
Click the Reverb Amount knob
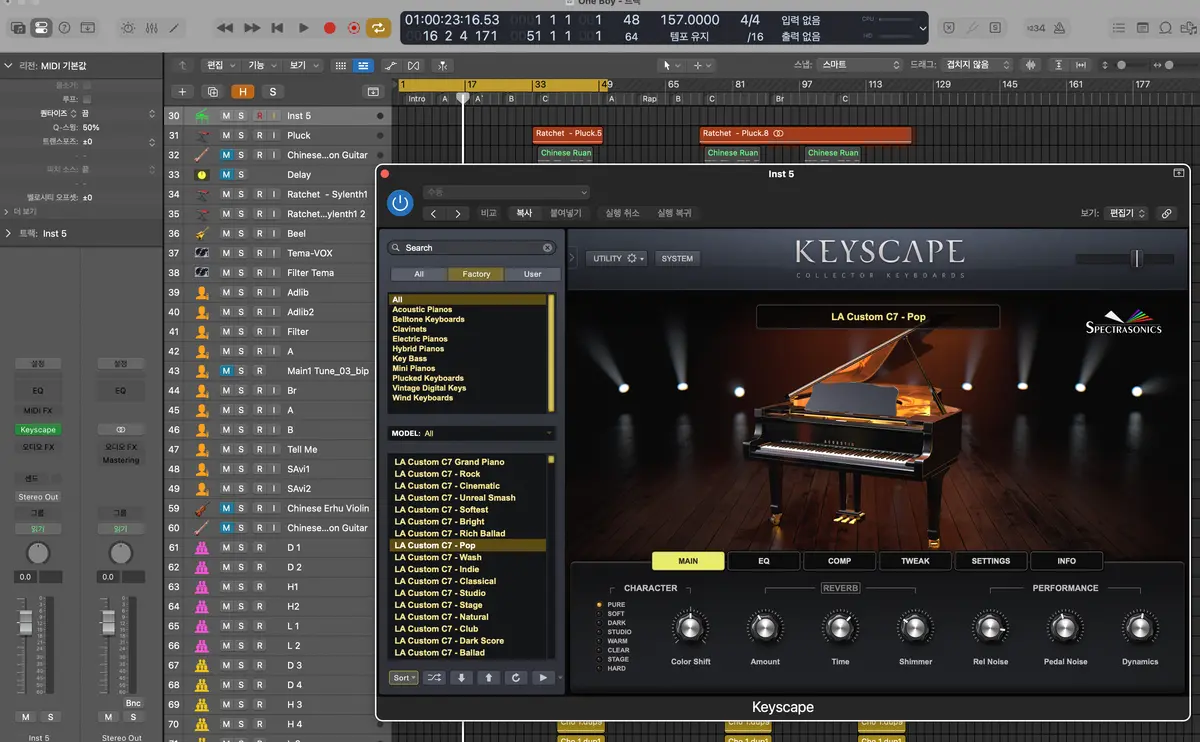click(764, 628)
